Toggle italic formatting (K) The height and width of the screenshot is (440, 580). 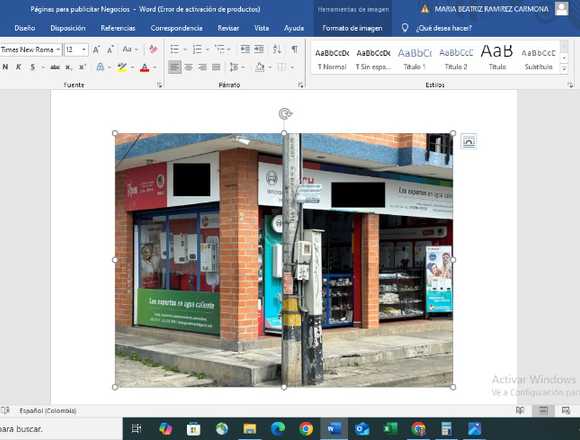(x=18, y=67)
